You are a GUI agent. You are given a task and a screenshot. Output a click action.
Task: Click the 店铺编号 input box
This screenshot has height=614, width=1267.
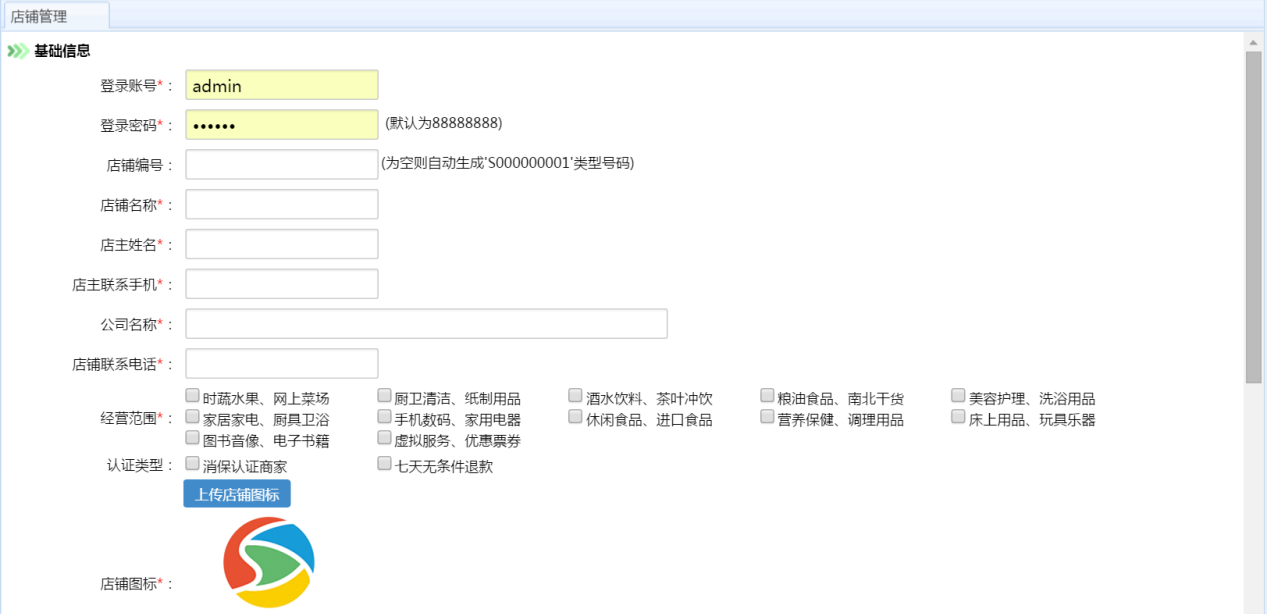282,164
